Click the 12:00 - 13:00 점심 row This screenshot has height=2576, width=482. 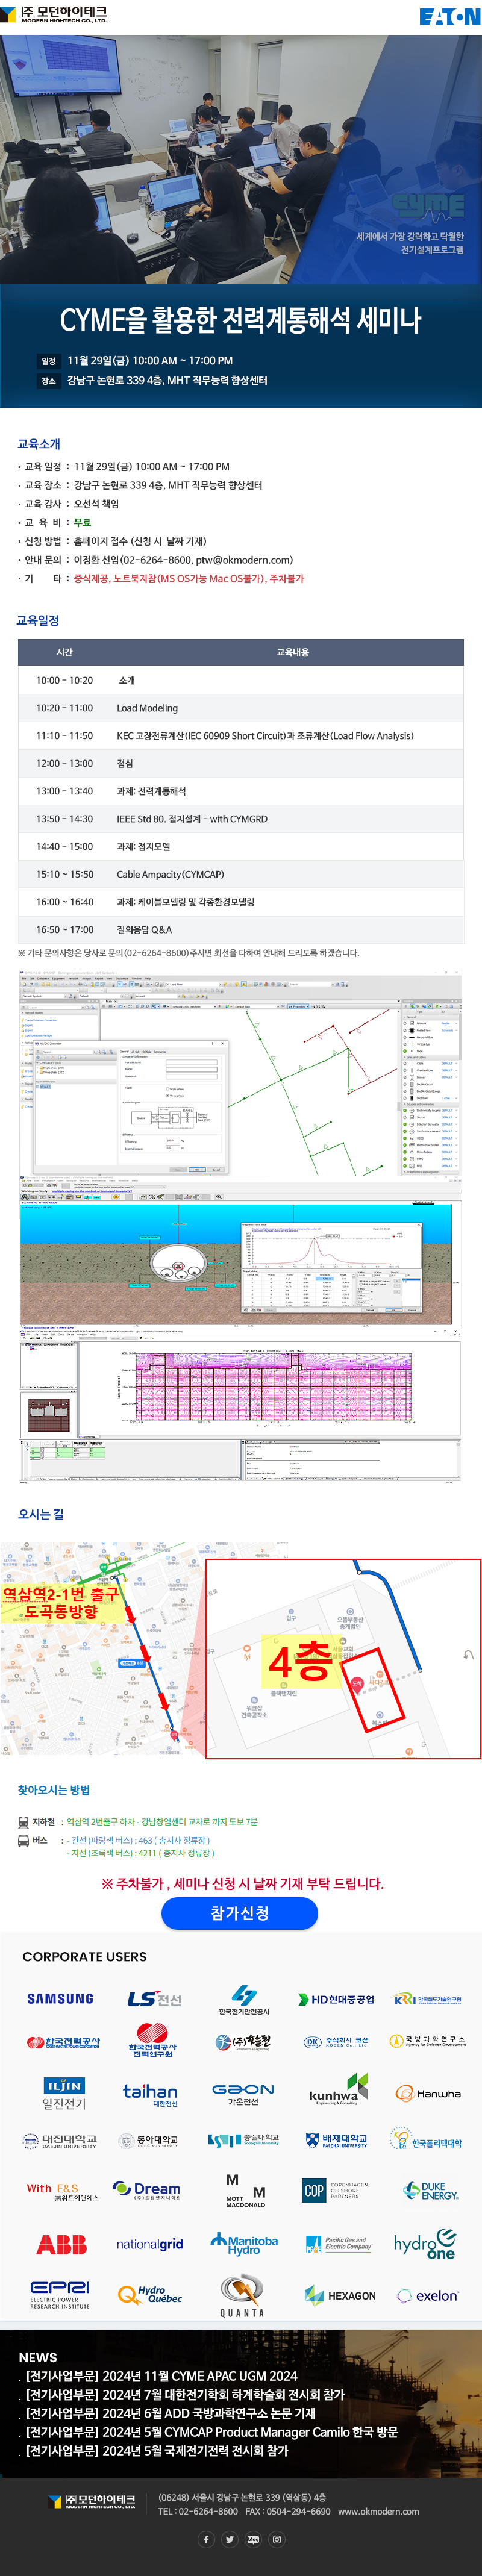(241, 763)
